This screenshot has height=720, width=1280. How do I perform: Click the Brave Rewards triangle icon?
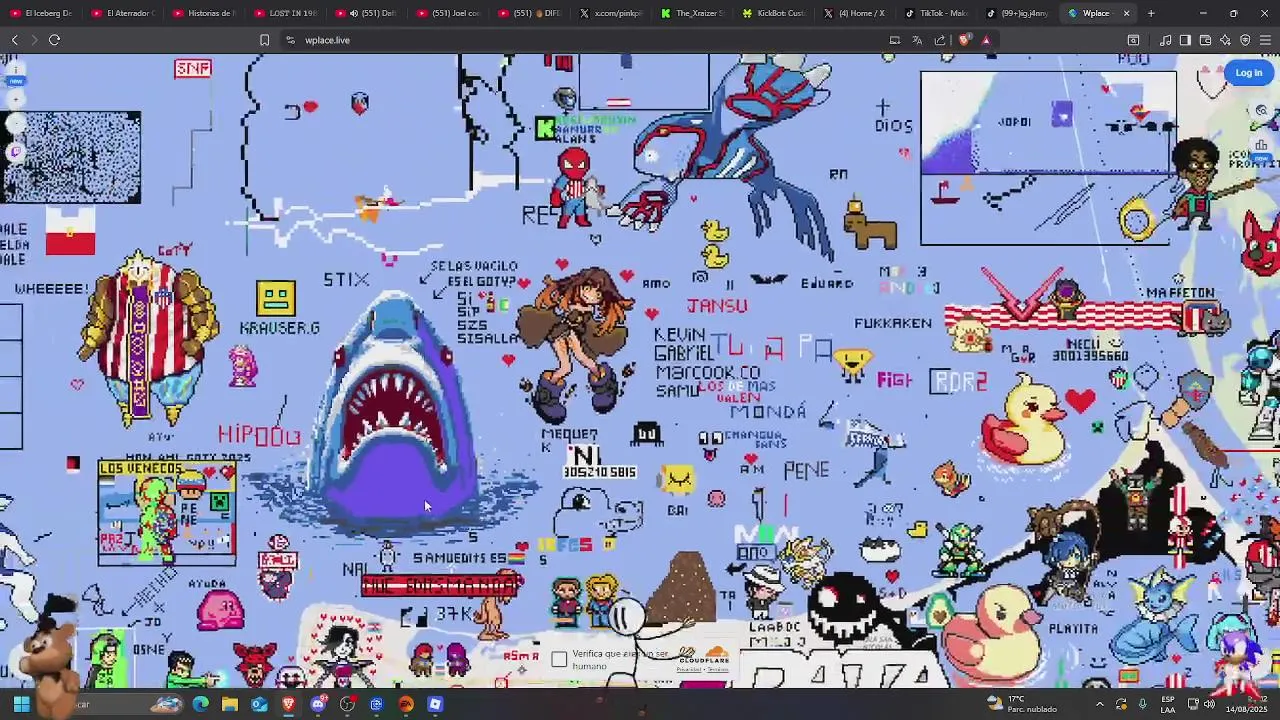986,40
